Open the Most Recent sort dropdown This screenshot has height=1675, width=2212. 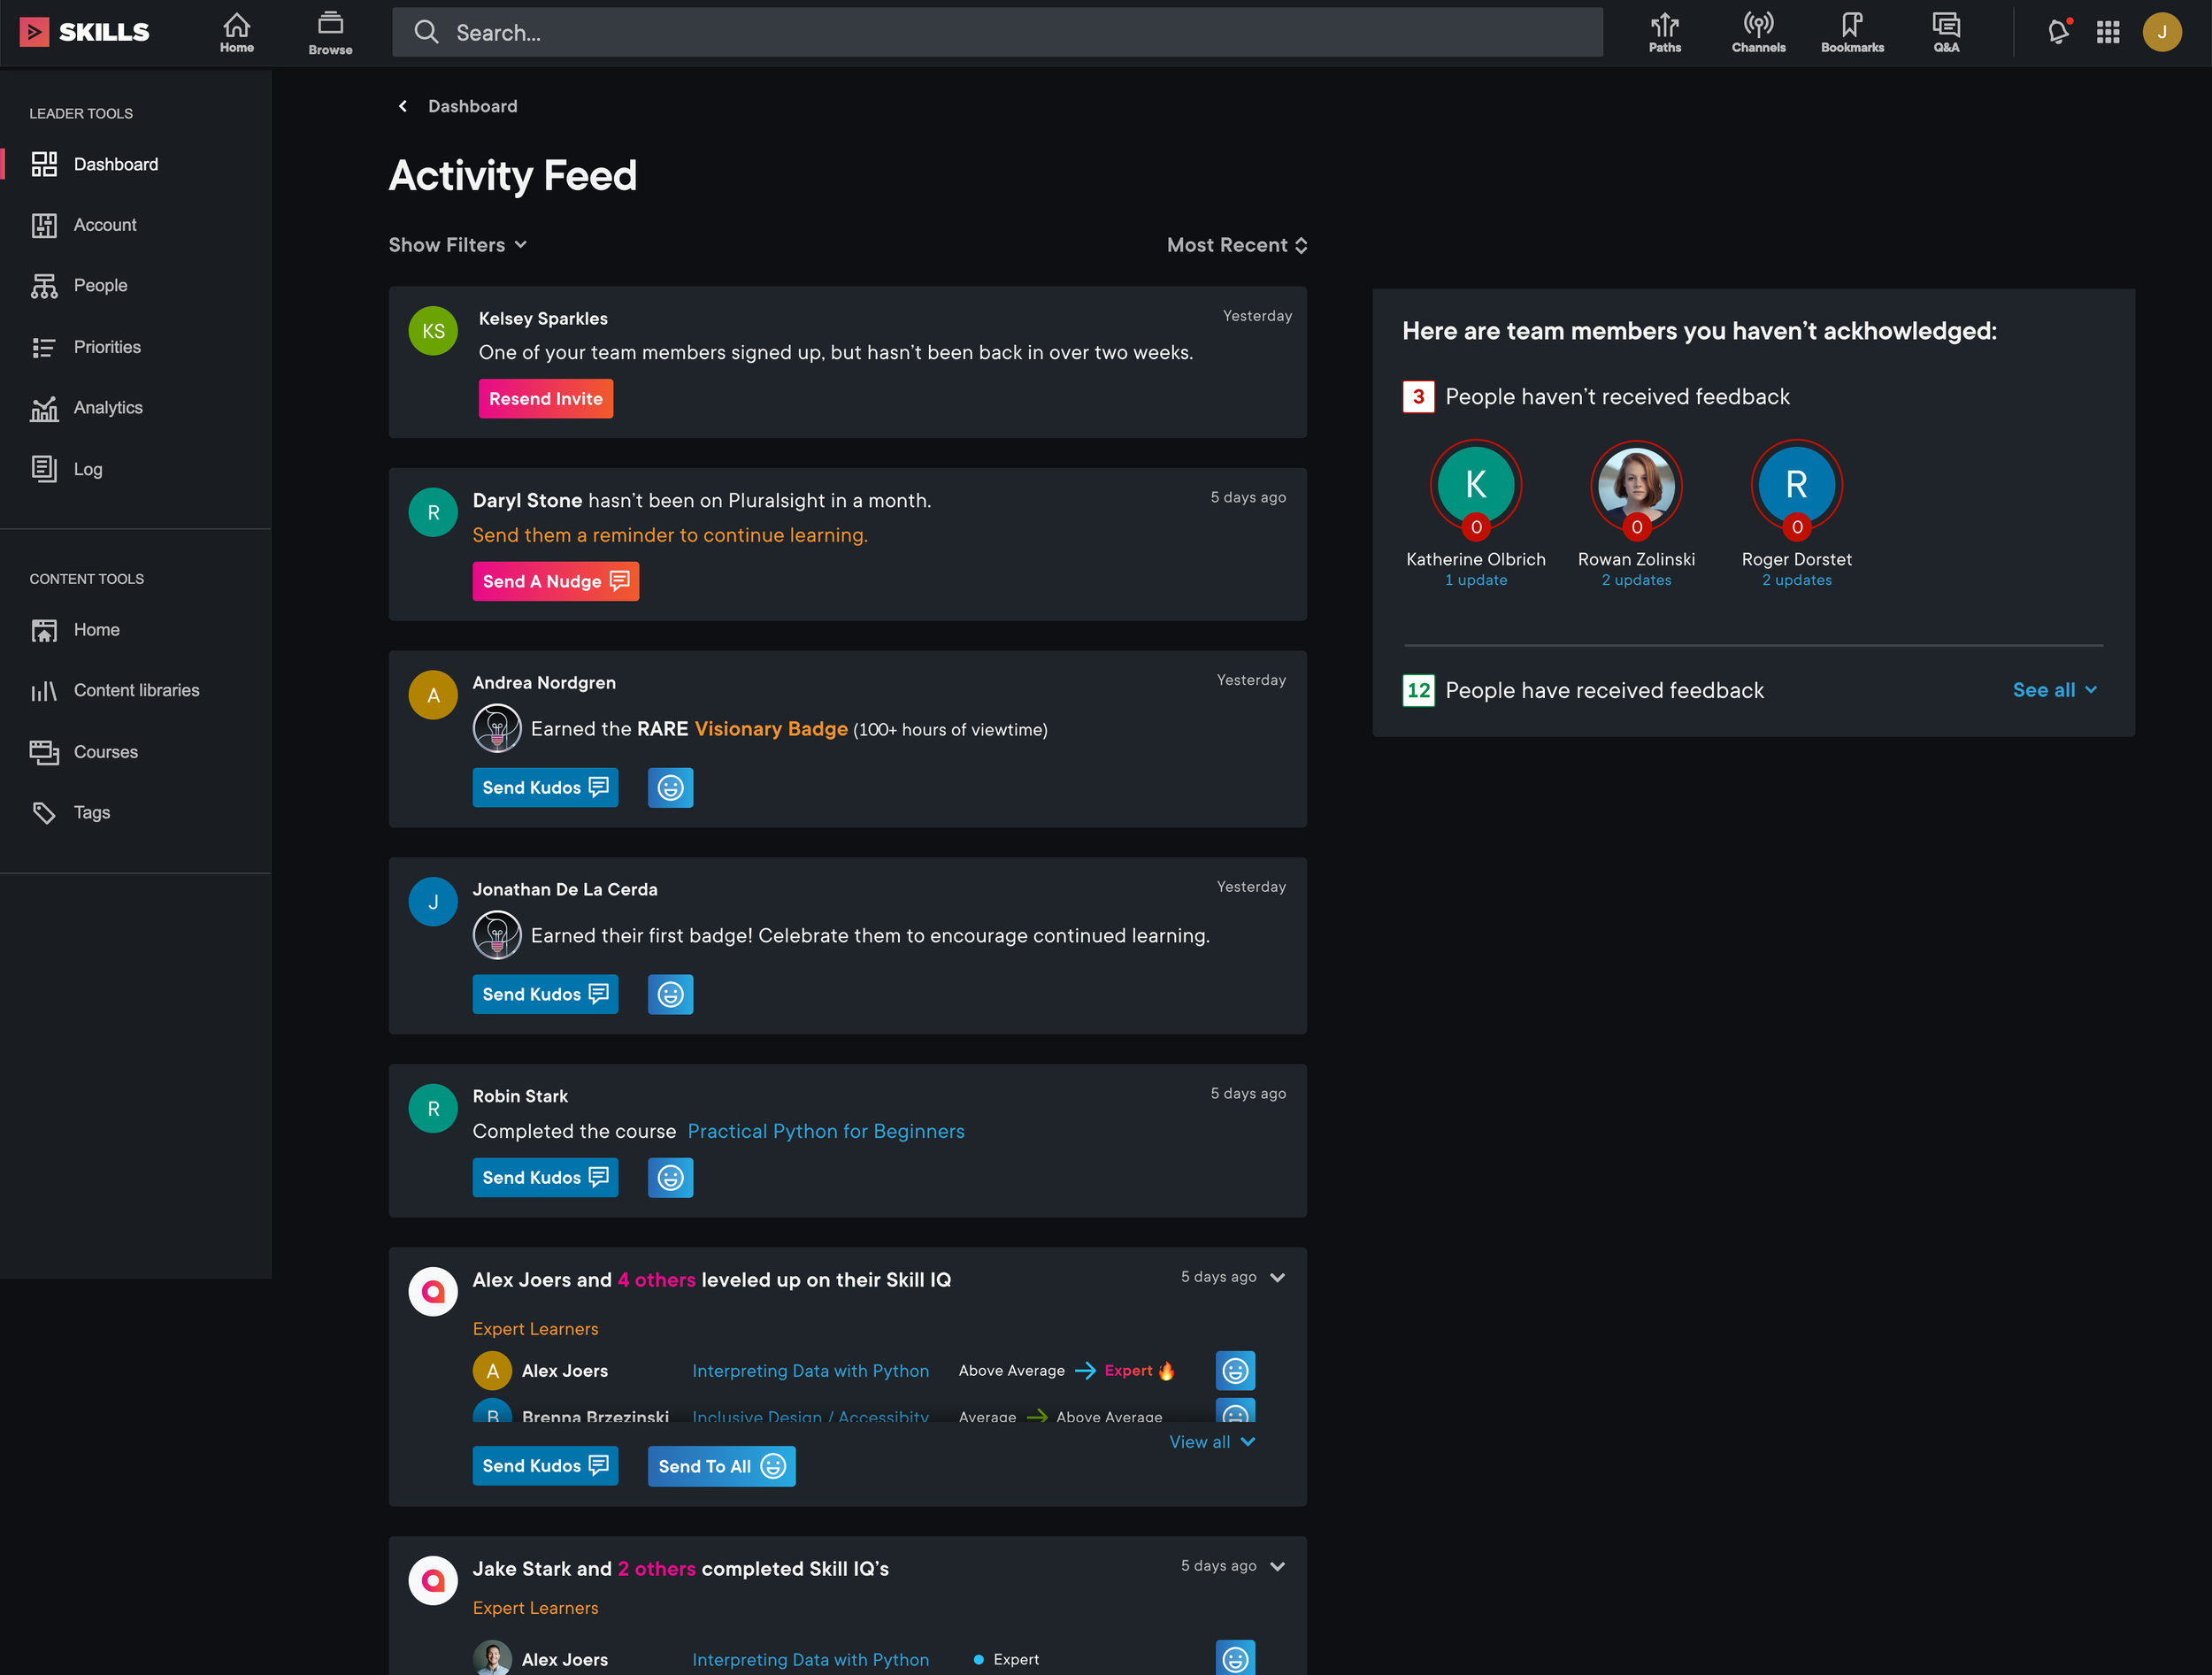tap(1237, 245)
